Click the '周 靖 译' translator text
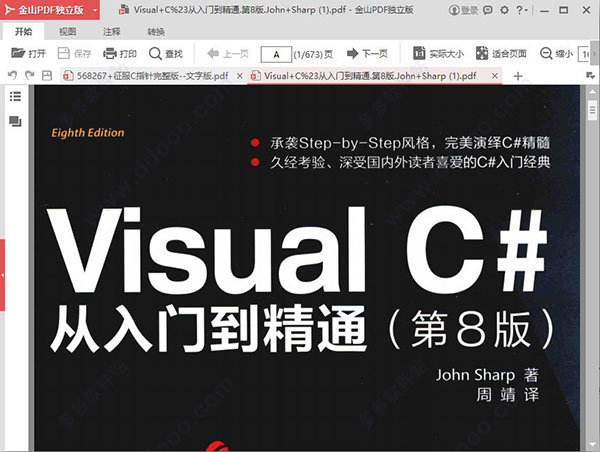Viewport: 600px width, 452px height. 507,395
